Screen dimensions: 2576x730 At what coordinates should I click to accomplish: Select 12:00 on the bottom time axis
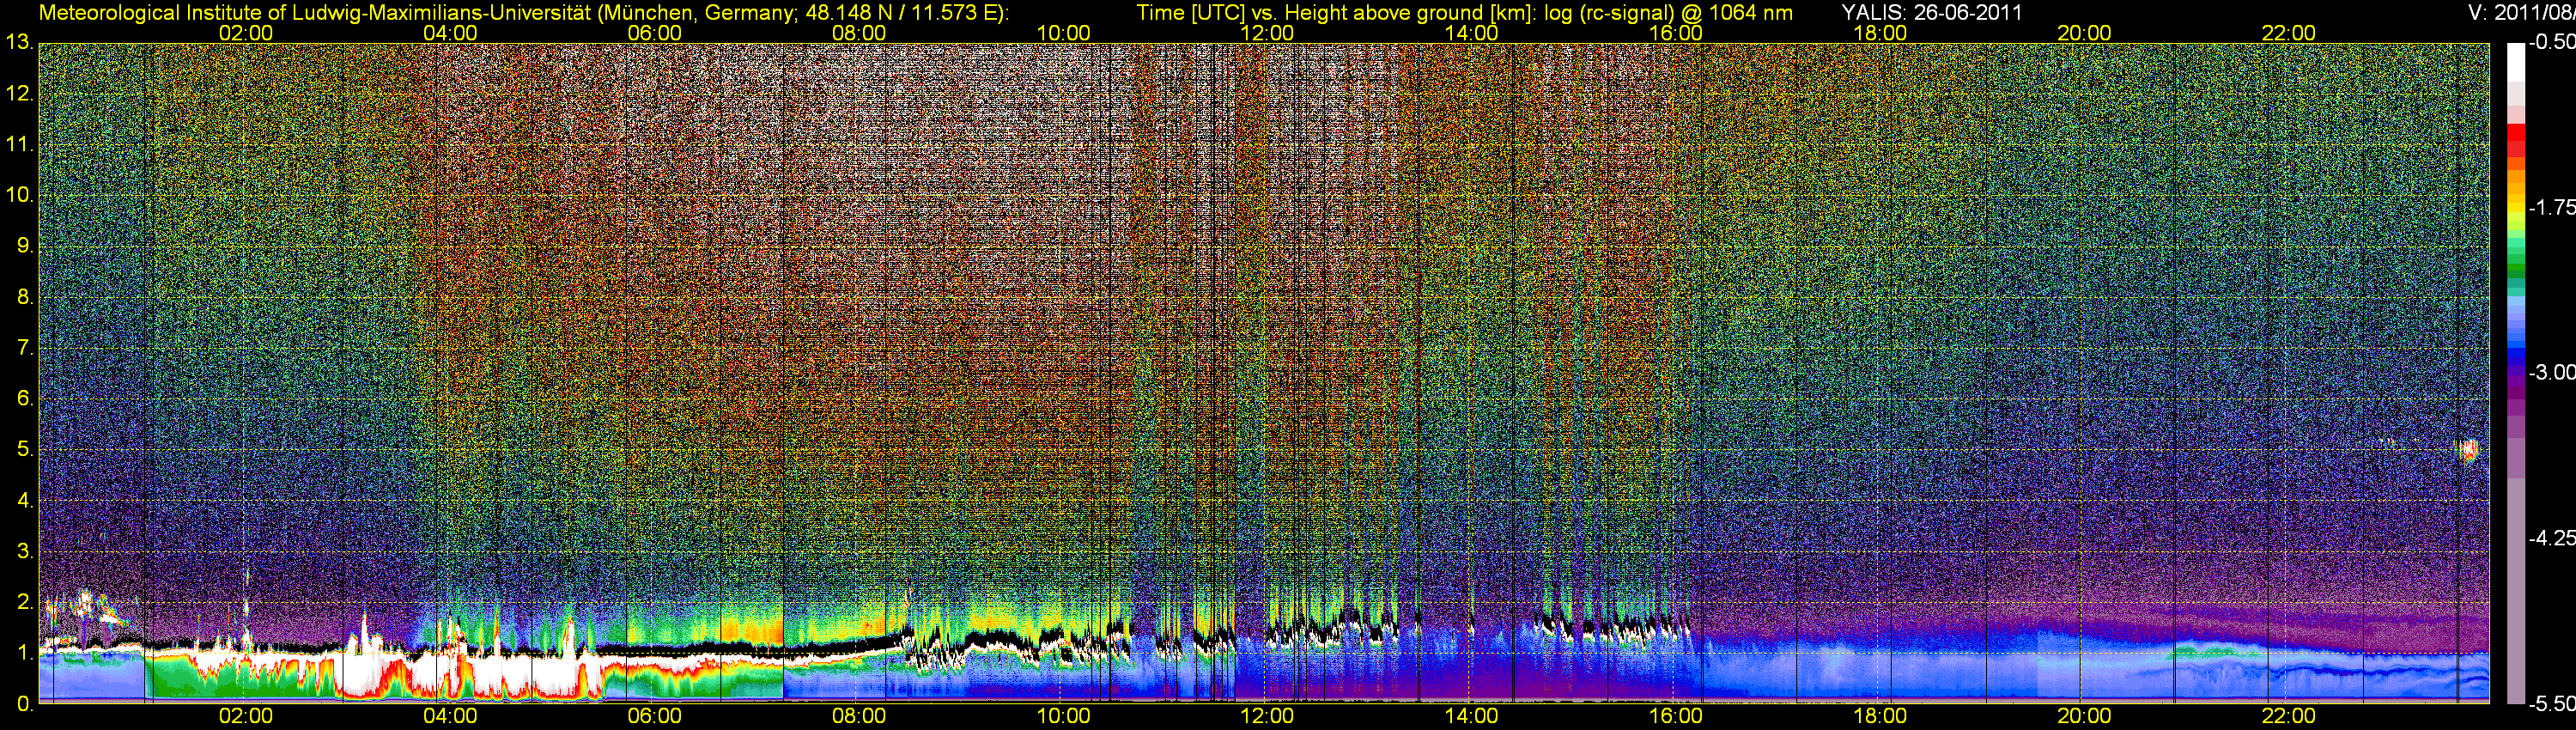coord(1267,716)
